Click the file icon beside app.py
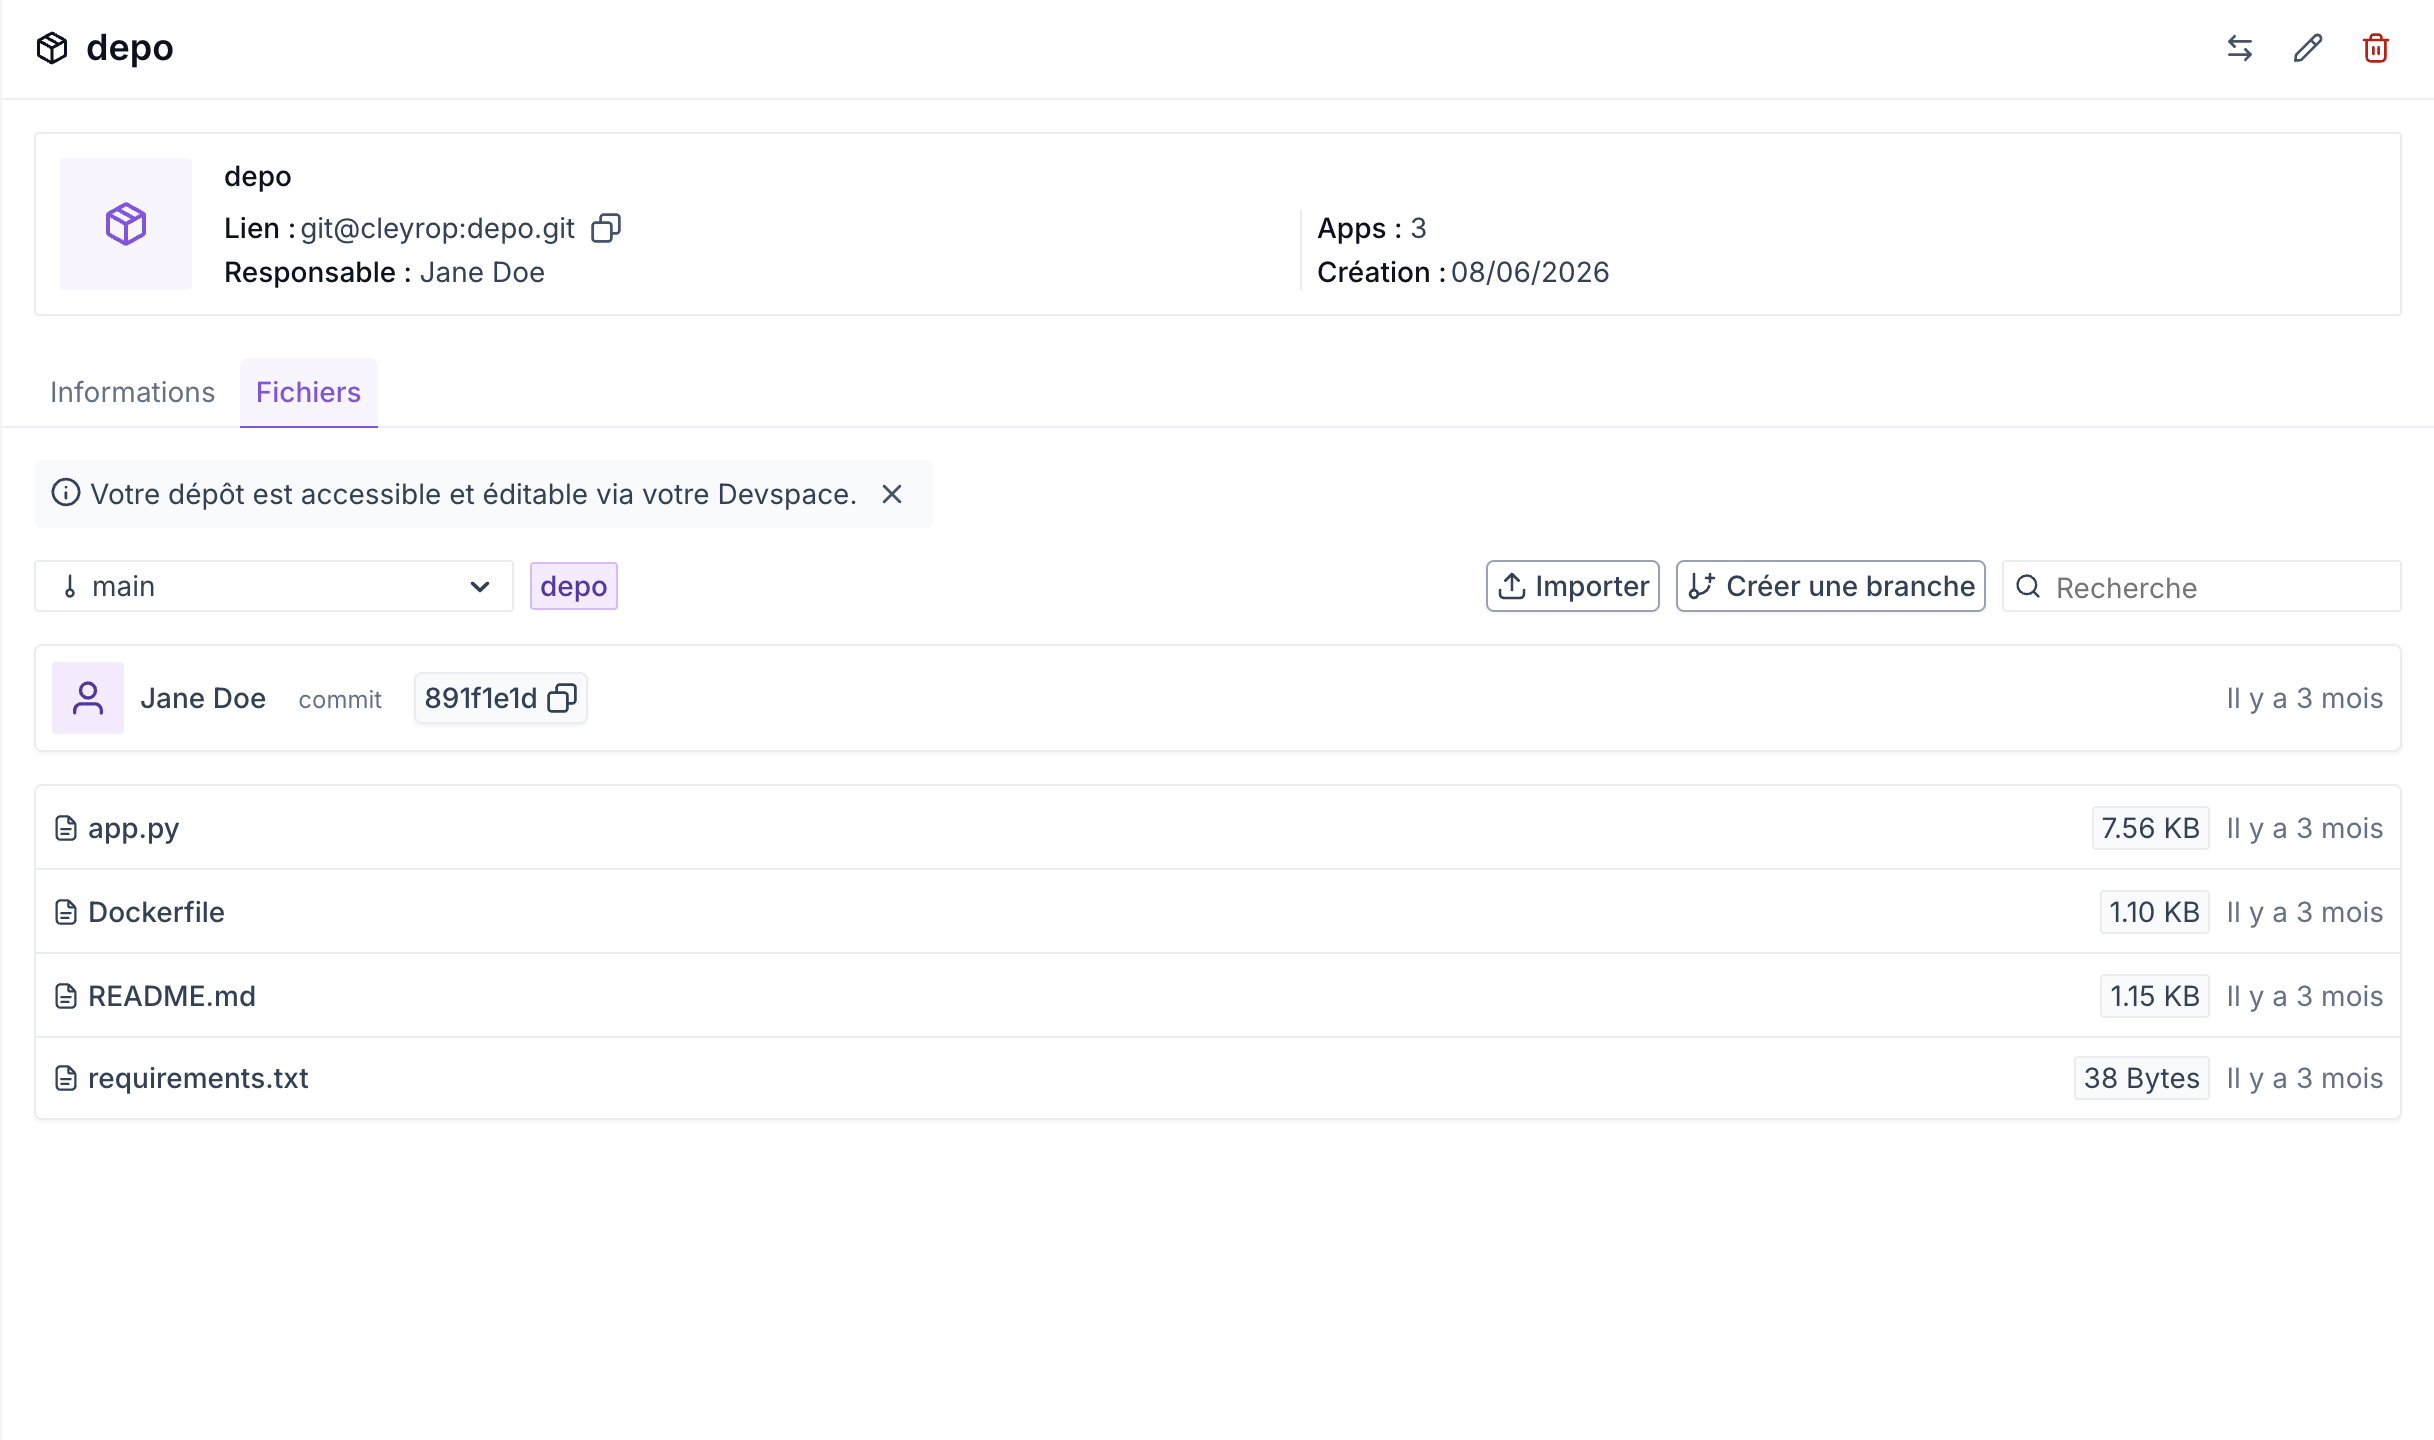2434x1440 pixels. (x=66, y=828)
